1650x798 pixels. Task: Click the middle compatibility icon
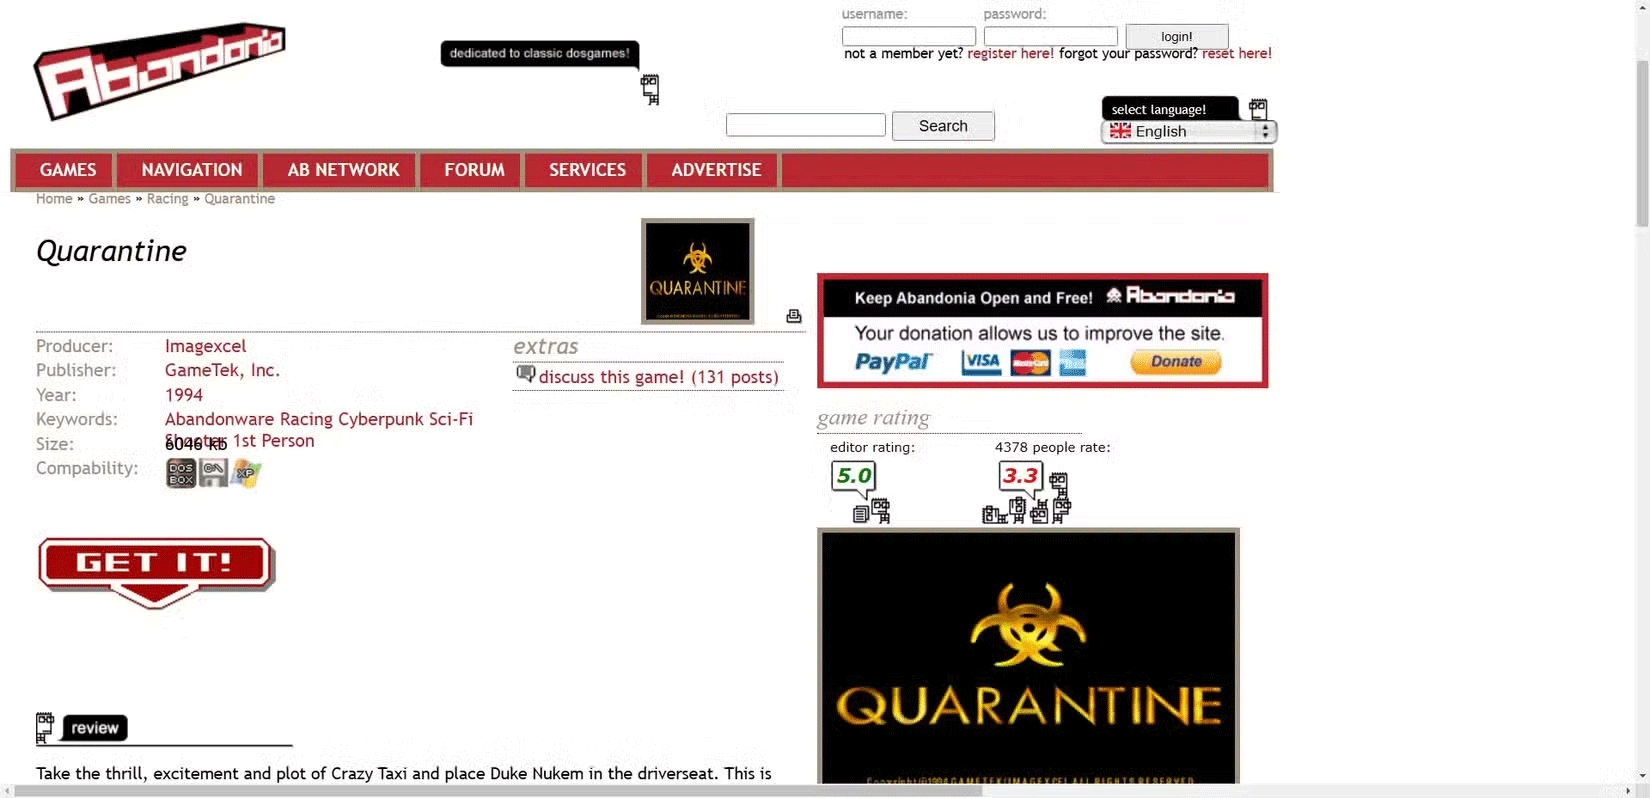[213, 473]
